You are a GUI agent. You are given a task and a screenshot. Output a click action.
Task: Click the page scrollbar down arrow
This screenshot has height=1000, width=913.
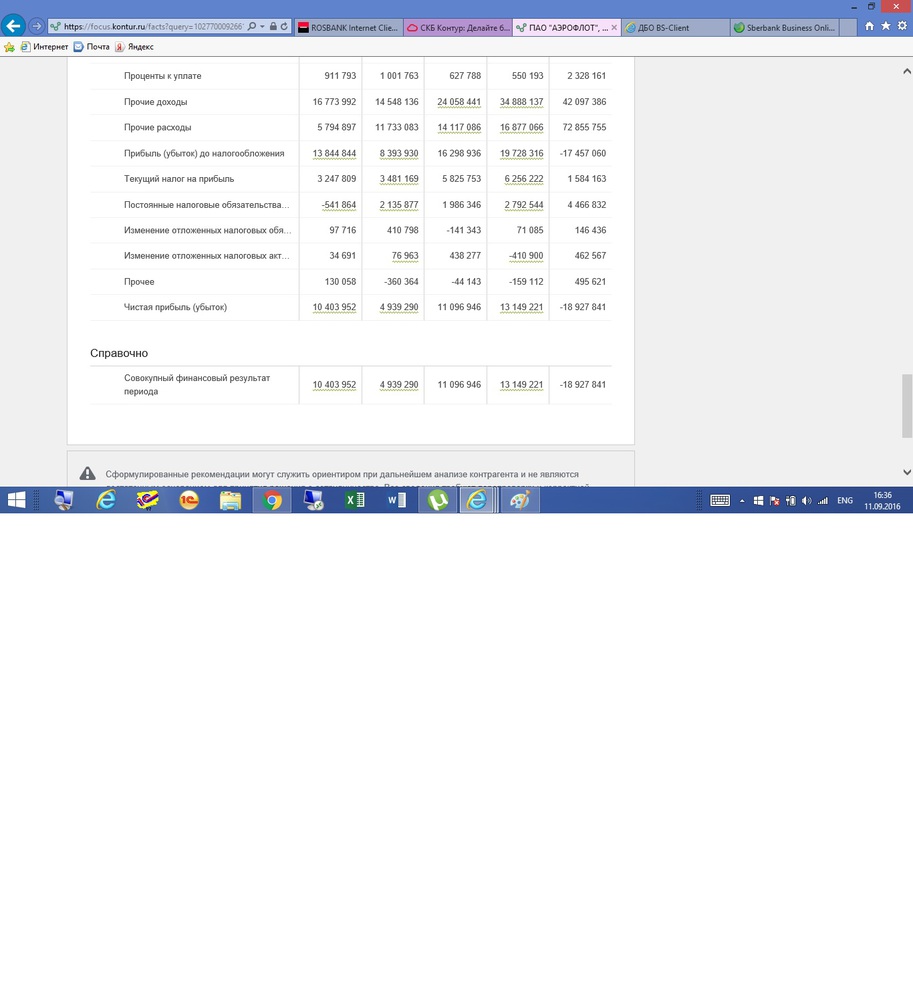(907, 473)
